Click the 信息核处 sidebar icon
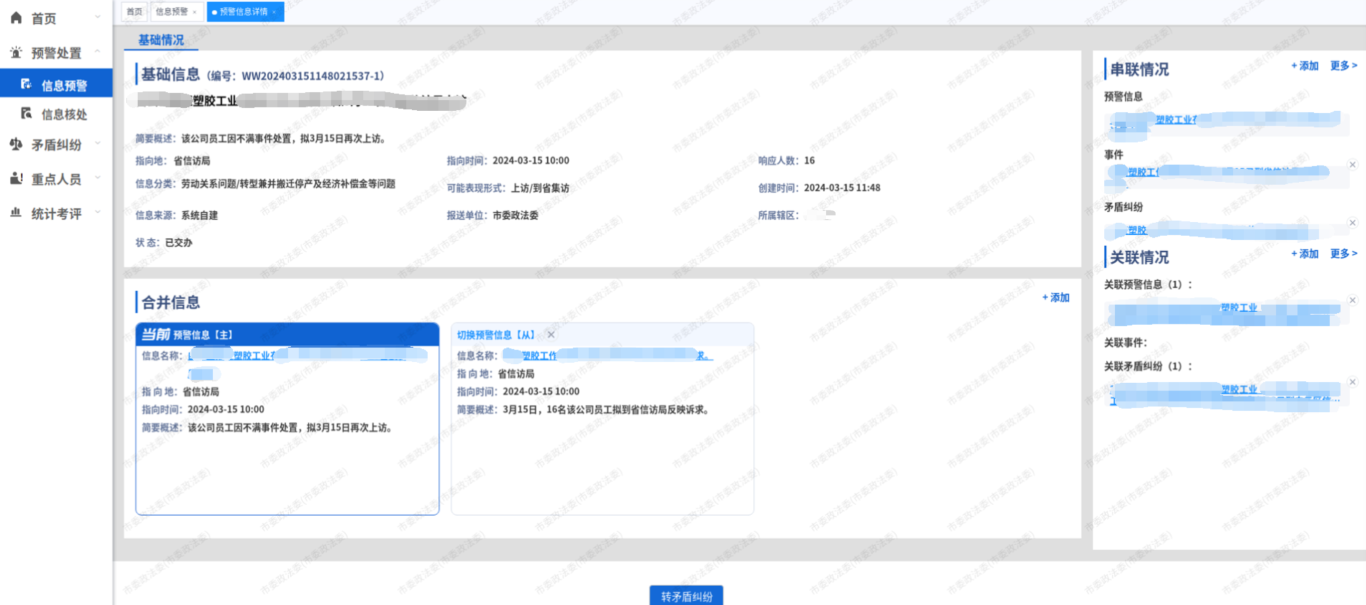The width and height of the screenshot is (1366, 605). (27, 114)
